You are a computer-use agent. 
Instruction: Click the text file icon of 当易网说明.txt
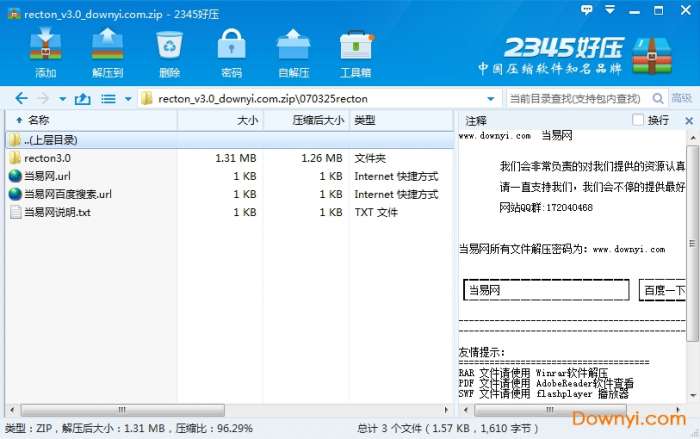point(15,212)
